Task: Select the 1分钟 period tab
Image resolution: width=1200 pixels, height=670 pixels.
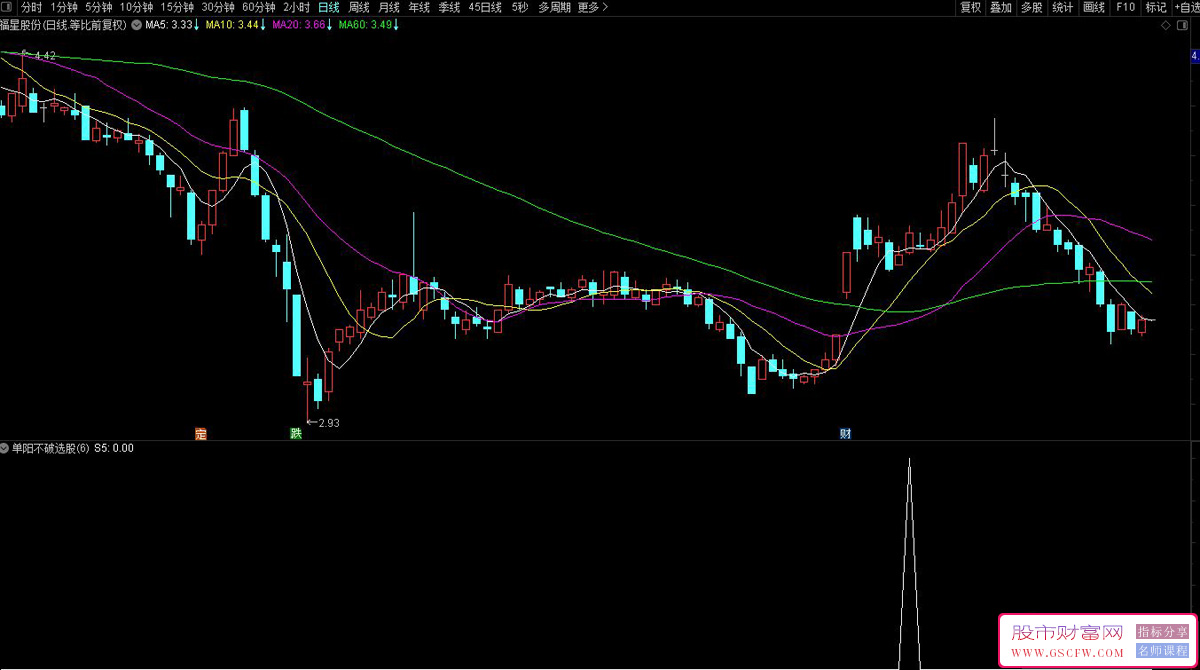Action: (63, 7)
